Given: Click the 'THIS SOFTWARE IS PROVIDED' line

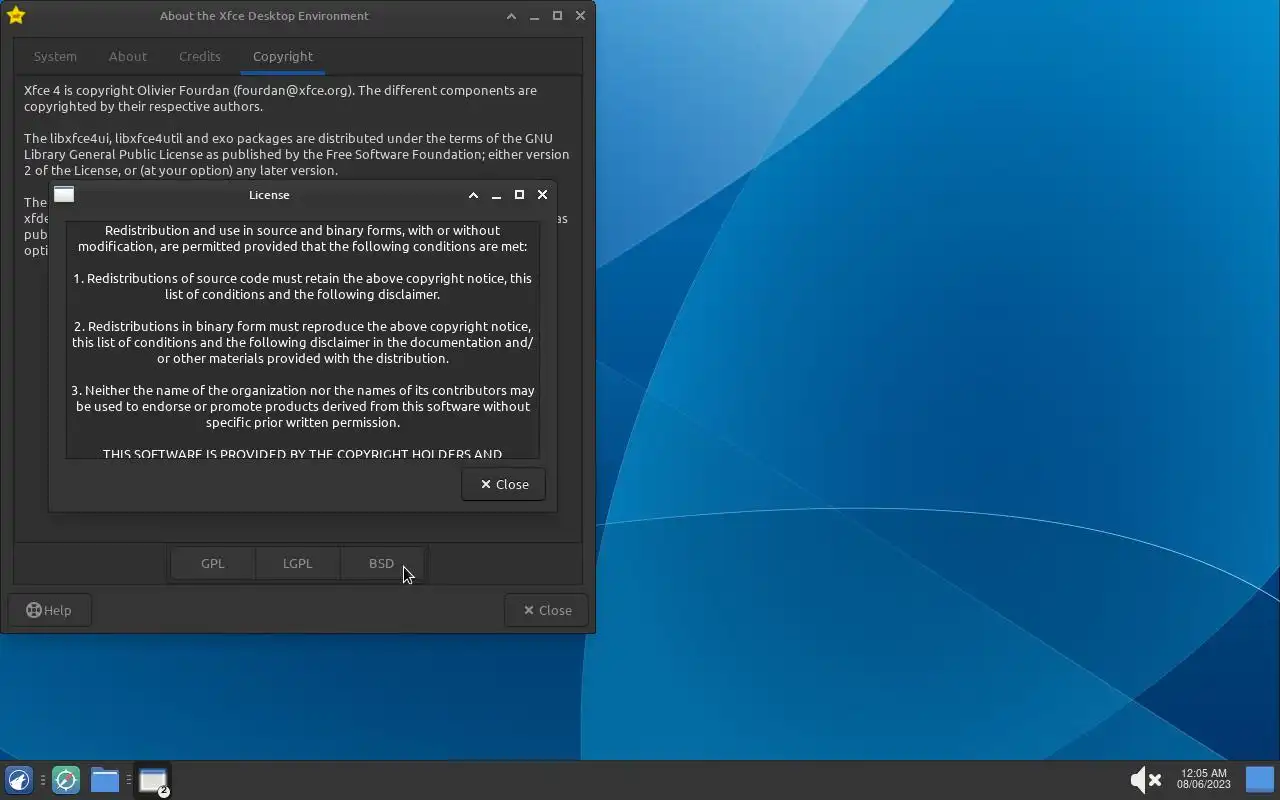Looking at the screenshot, I should pos(302,453).
